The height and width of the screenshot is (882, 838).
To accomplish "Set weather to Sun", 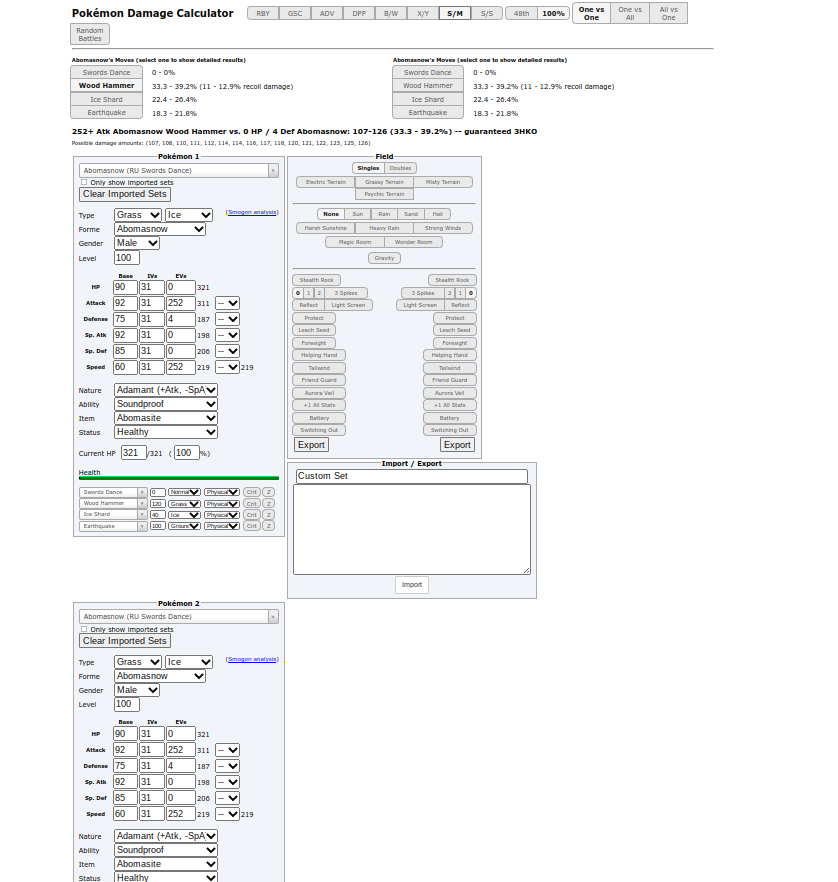I will (358, 214).
